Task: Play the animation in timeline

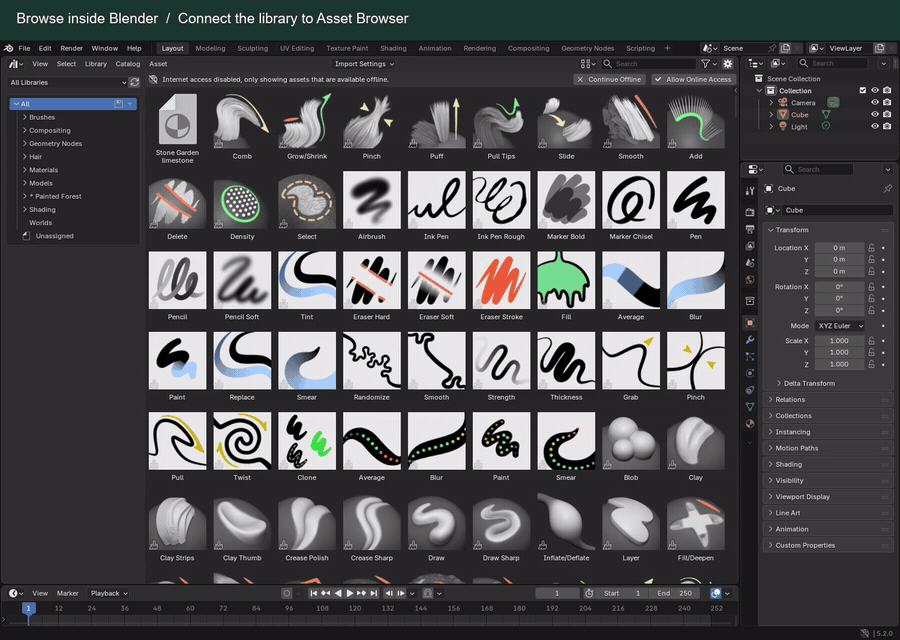Action: [349, 594]
